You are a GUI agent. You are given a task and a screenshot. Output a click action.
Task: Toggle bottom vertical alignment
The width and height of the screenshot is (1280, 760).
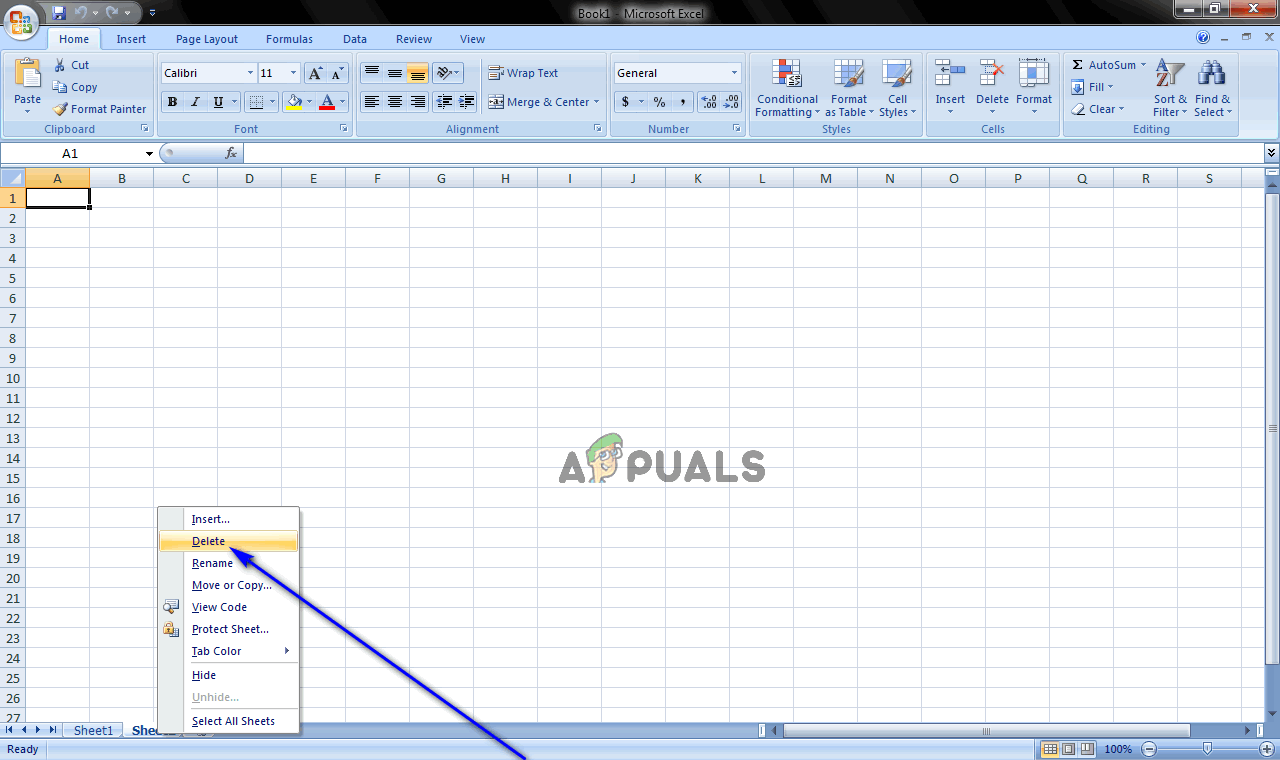tap(418, 73)
